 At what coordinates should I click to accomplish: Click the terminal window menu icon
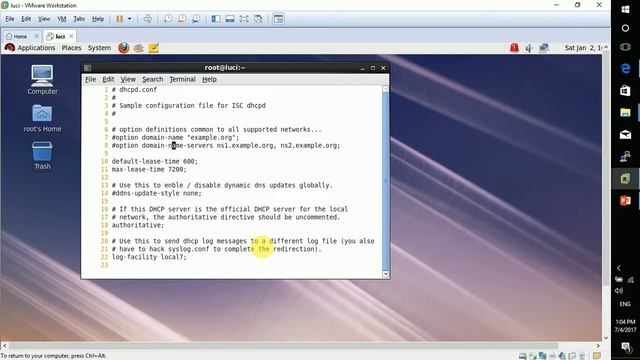87,68
